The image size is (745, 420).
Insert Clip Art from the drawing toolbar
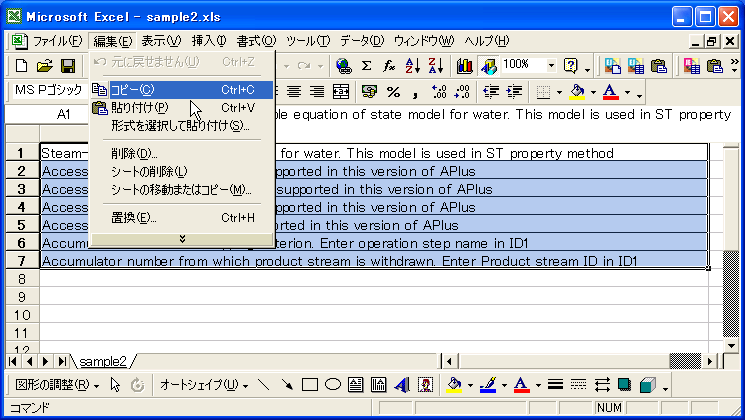coord(425,384)
